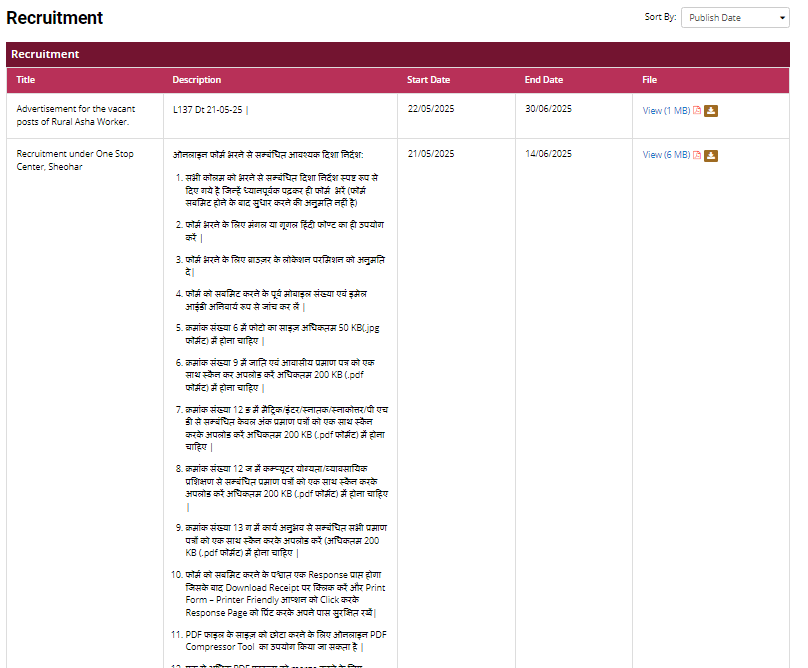The width and height of the screenshot is (808, 668).
Task: Click the Rural Asha Worker advertisement title
Action: (x=76, y=115)
